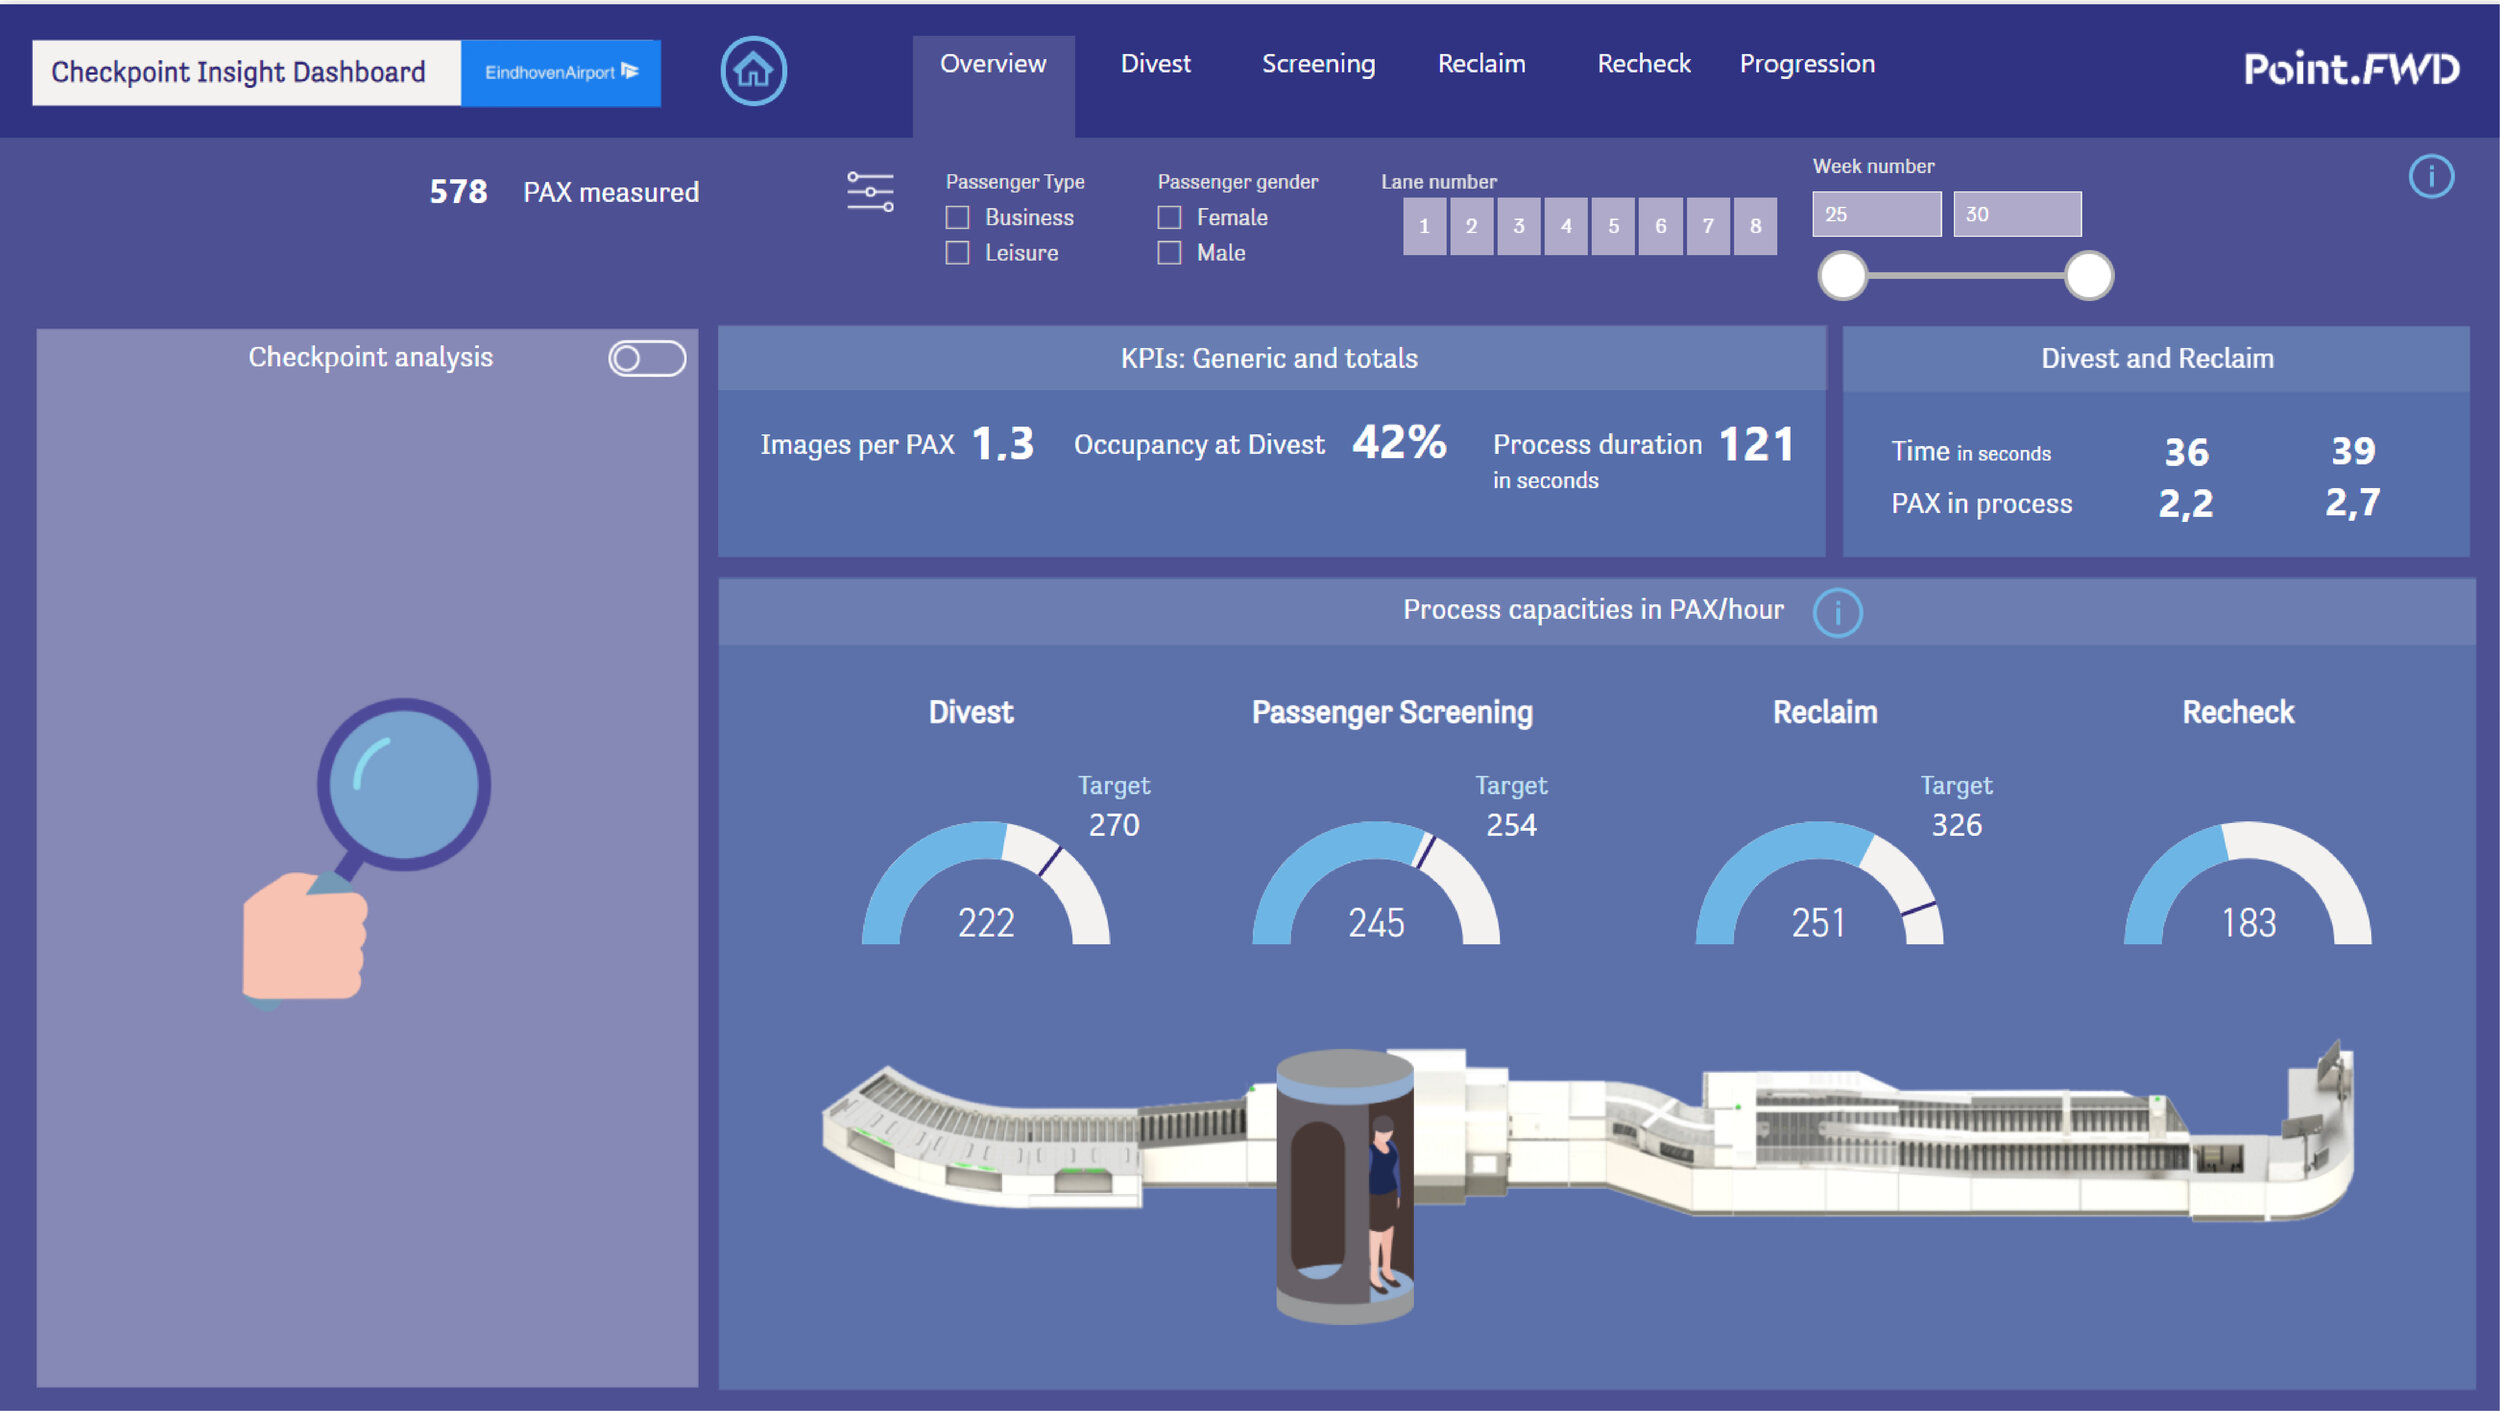This screenshot has width=2500, height=1411.
Task: Click the Divest and Reclaim panel header
Action: 2157,358
